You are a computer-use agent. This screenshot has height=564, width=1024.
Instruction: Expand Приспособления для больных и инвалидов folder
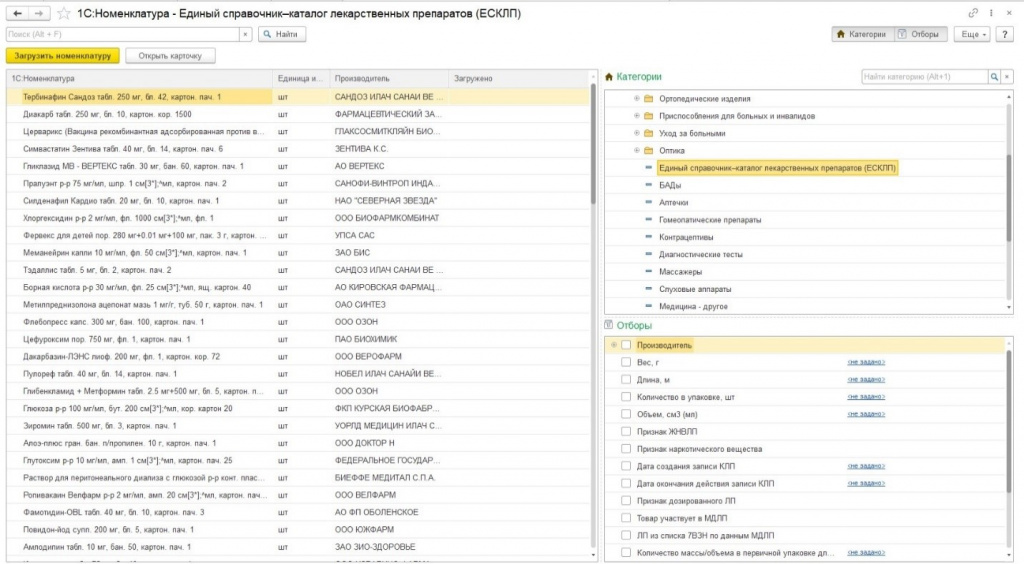pyautogui.click(x=637, y=116)
